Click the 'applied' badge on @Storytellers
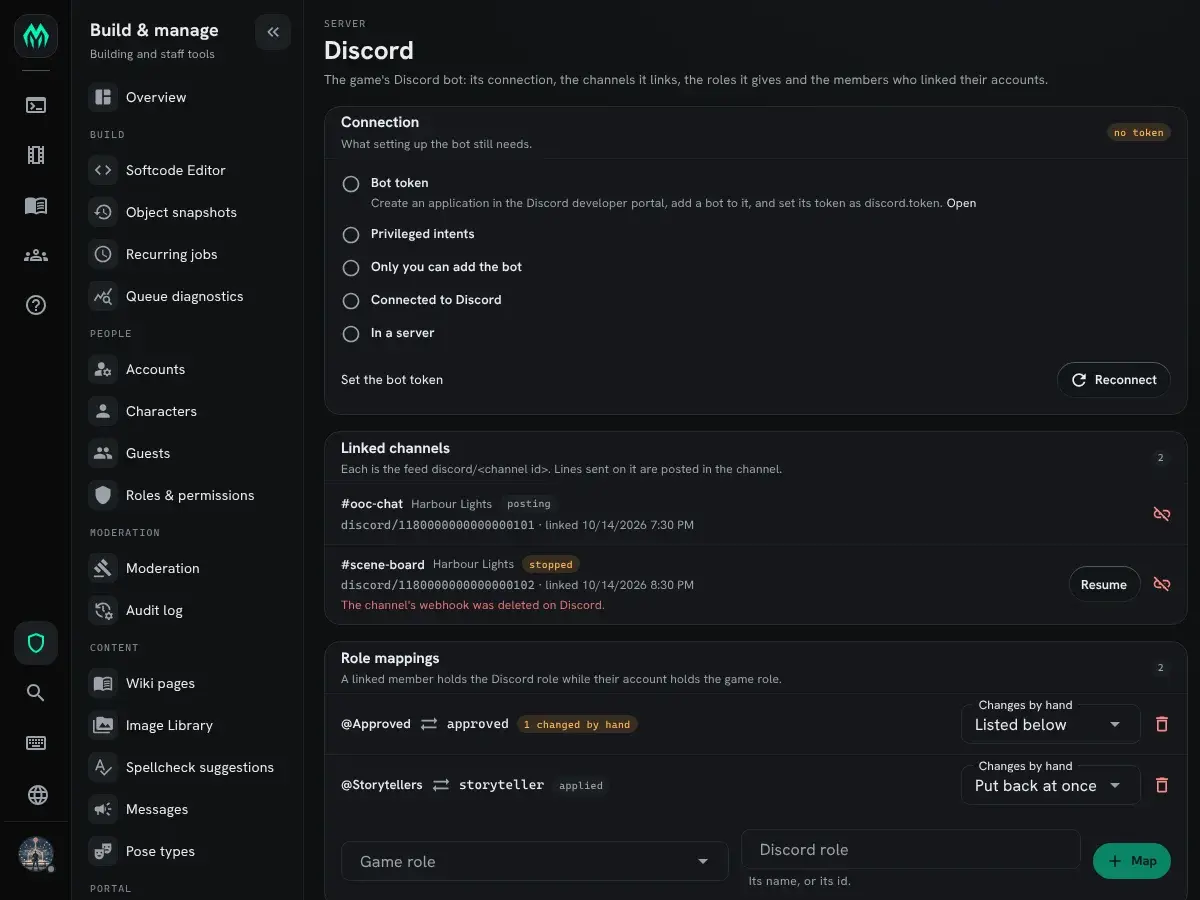 pyautogui.click(x=581, y=785)
